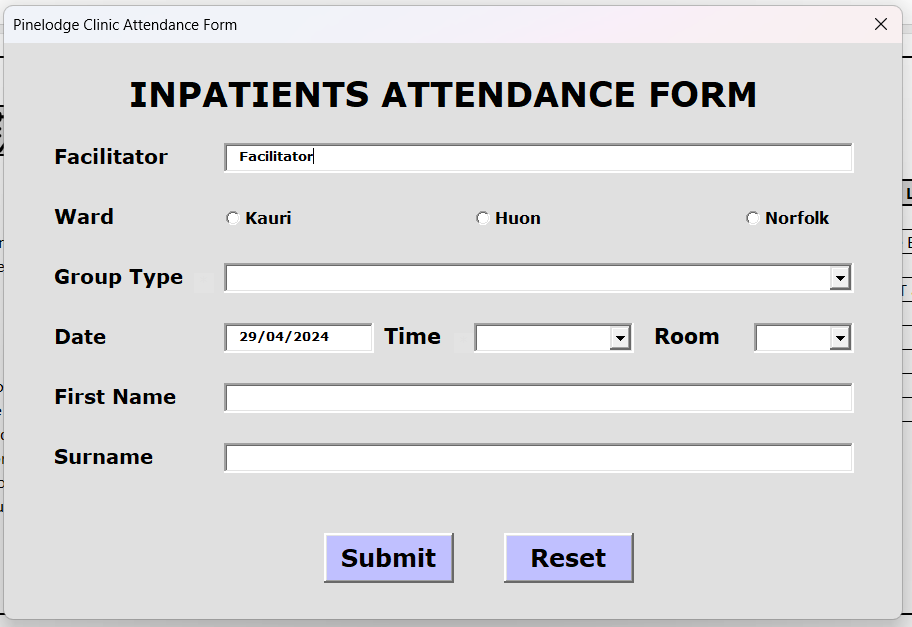Click inside the Time combo box field

point(543,338)
